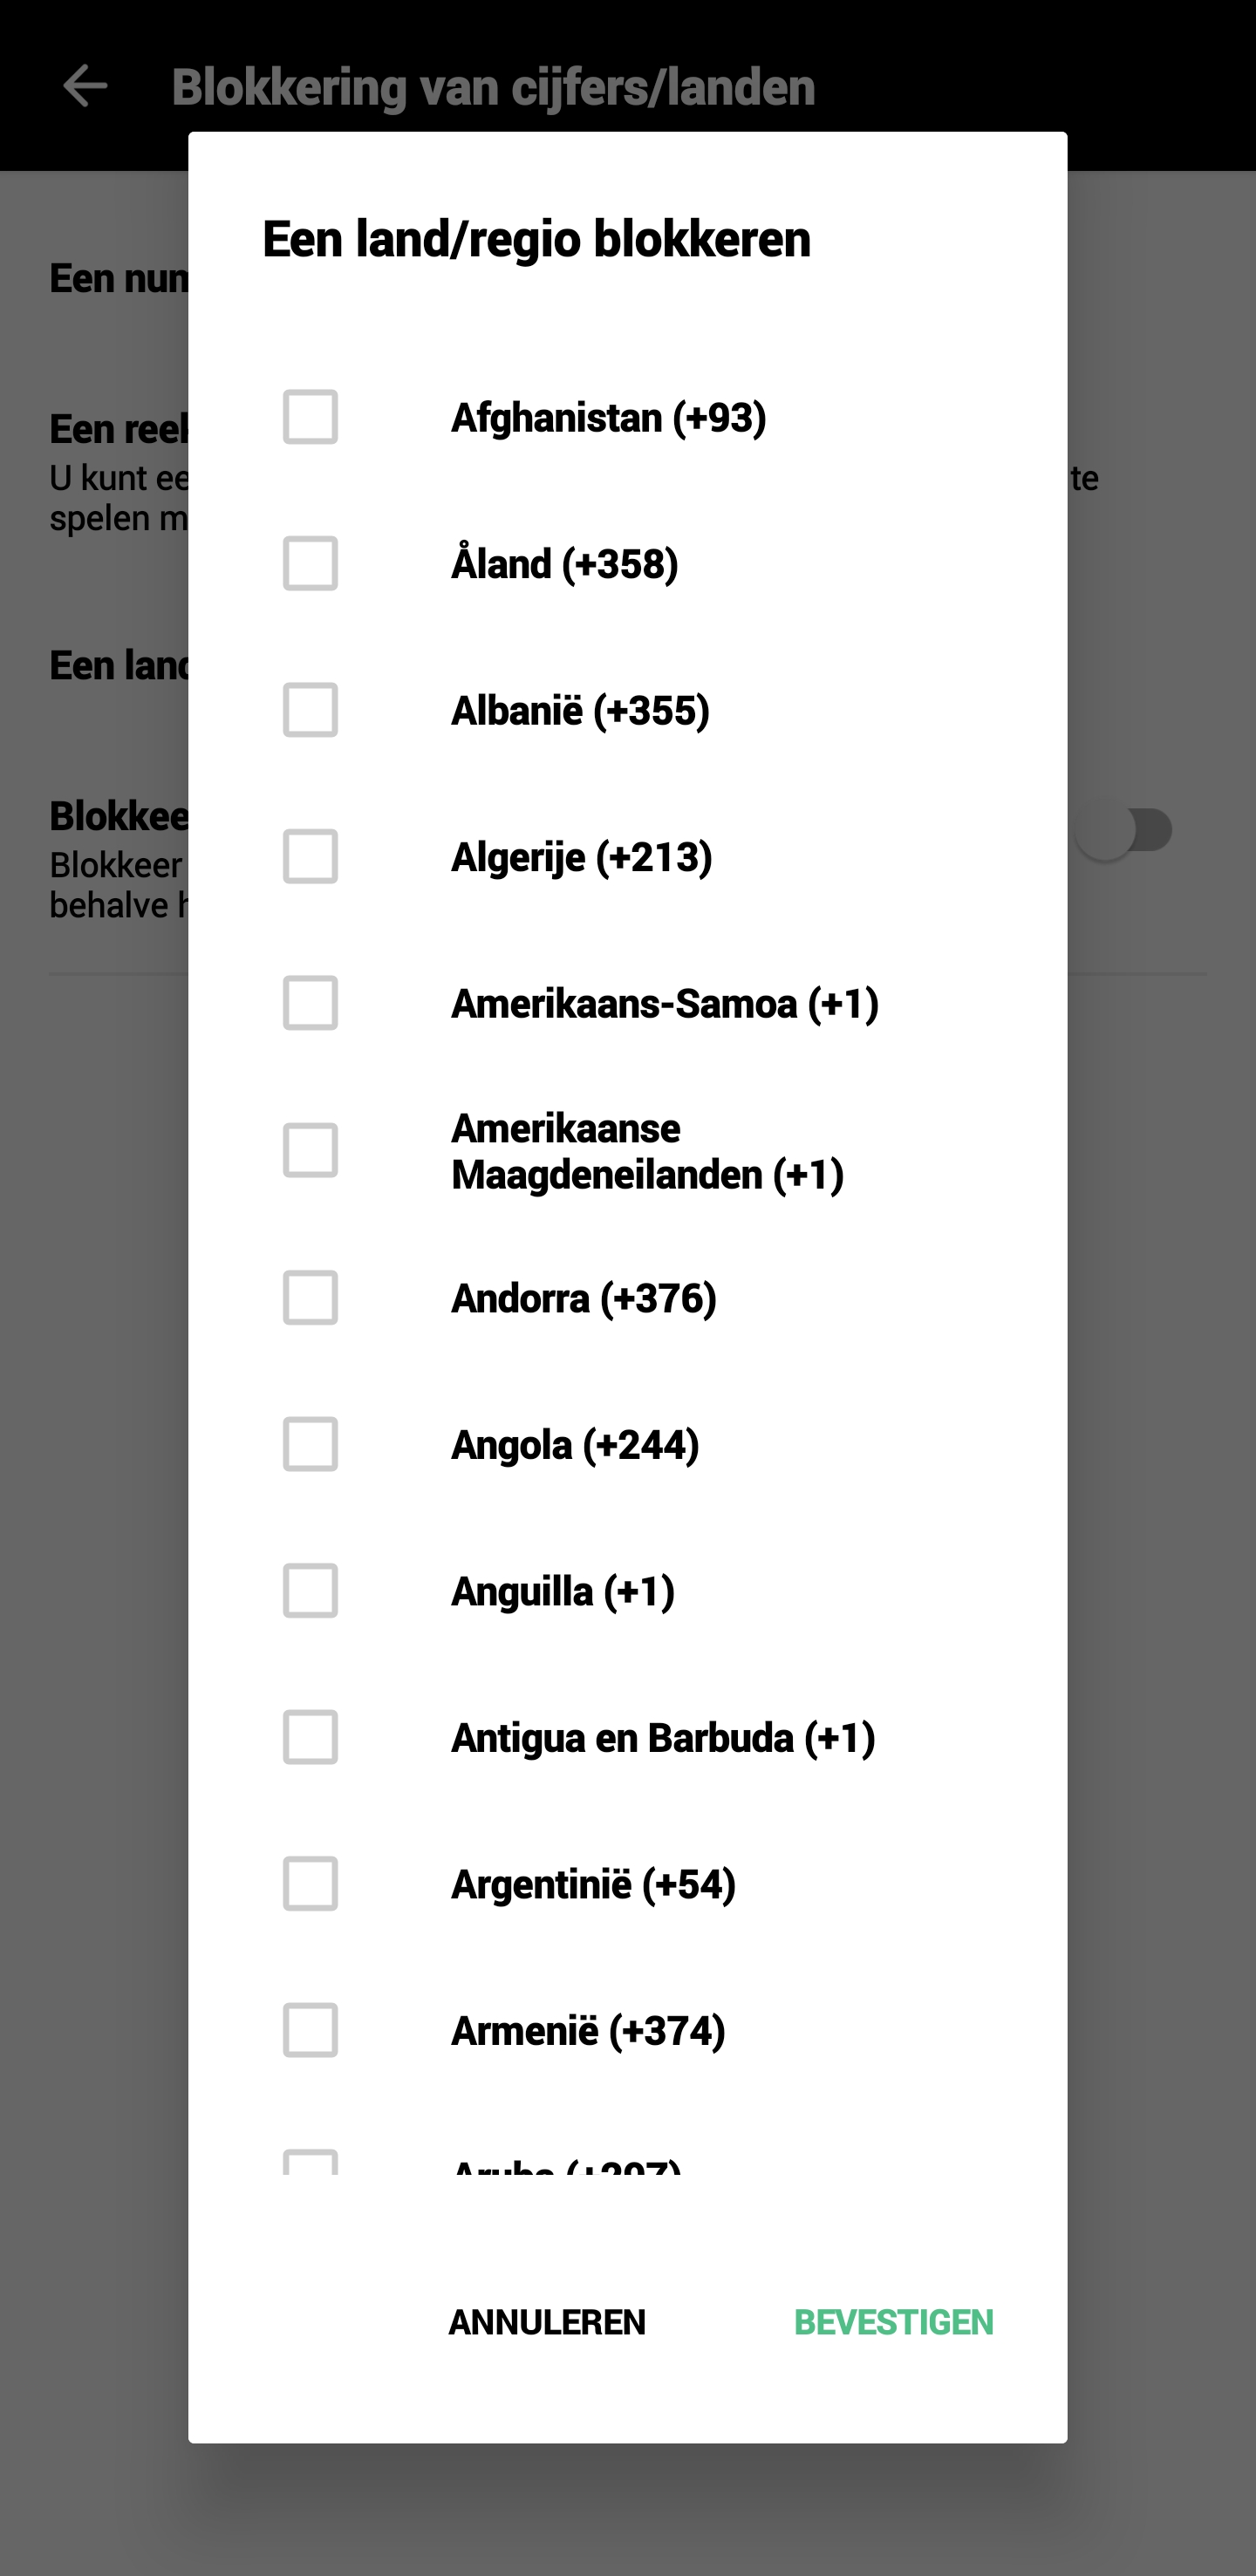Enable the Amerikaans-Samoa (+1) checkbox
Screen dimensions: 1256x2576
310,1003
